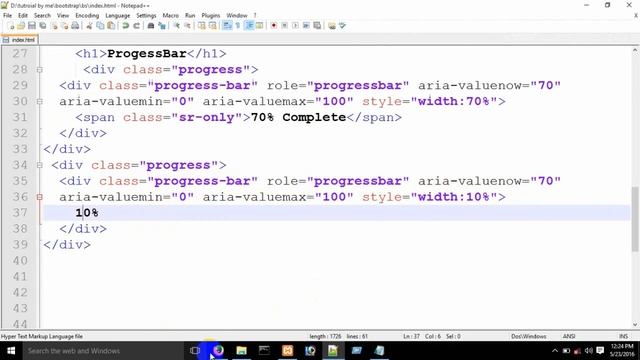Collapse the fold marker on line 34
The image size is (640, 360).
[40, 165]
